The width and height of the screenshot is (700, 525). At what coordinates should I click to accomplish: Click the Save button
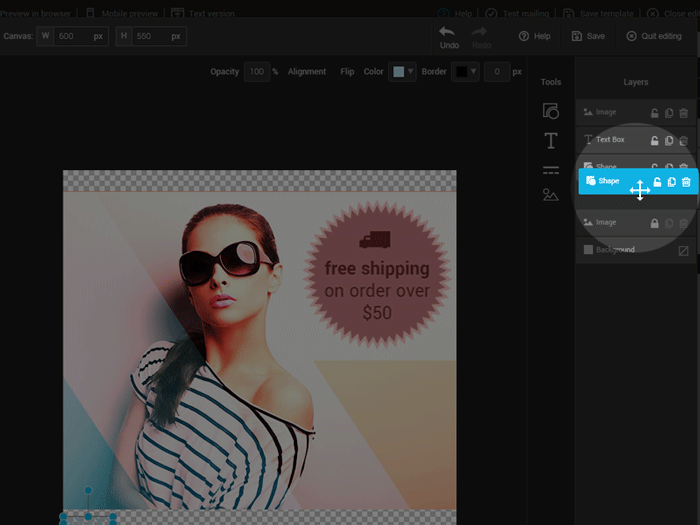(x=588, y=36)
